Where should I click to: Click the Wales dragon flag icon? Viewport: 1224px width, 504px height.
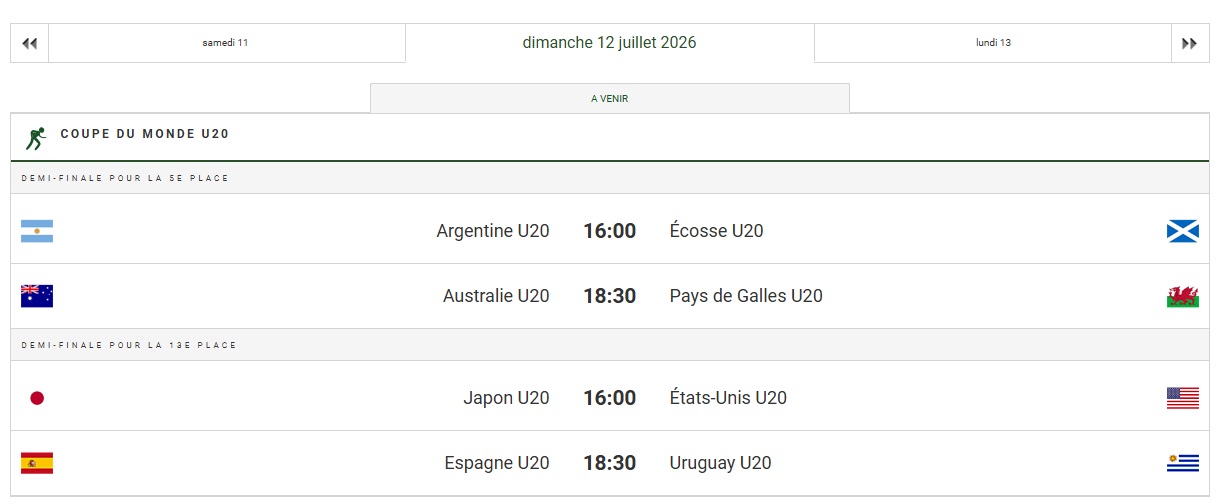pos(1183,296)
